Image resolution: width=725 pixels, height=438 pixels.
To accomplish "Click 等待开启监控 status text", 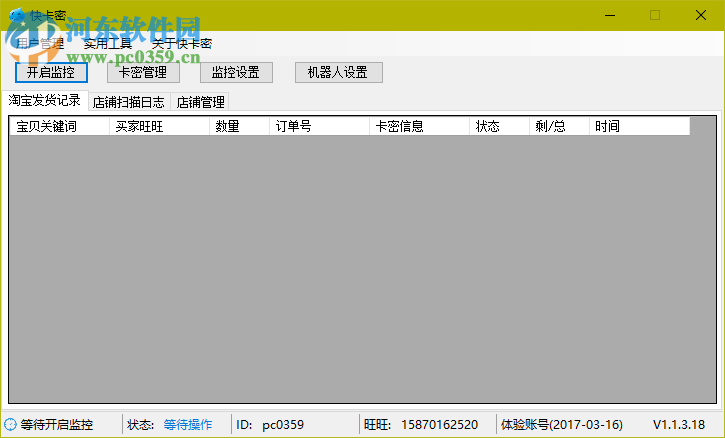I will pos(57,425).
